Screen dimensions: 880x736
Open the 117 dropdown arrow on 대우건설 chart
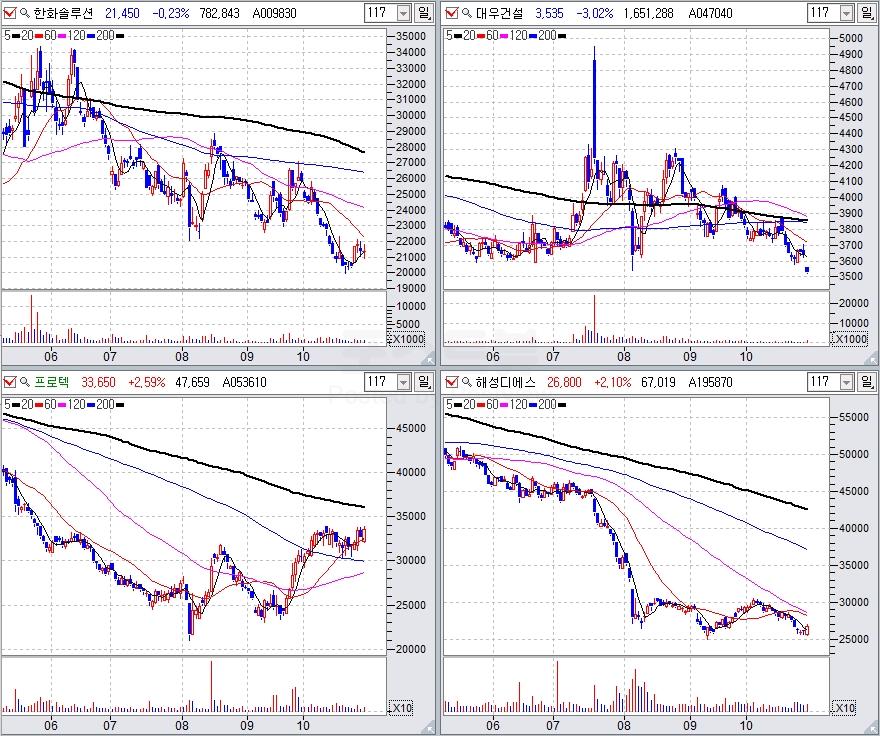tap(845, 13)
